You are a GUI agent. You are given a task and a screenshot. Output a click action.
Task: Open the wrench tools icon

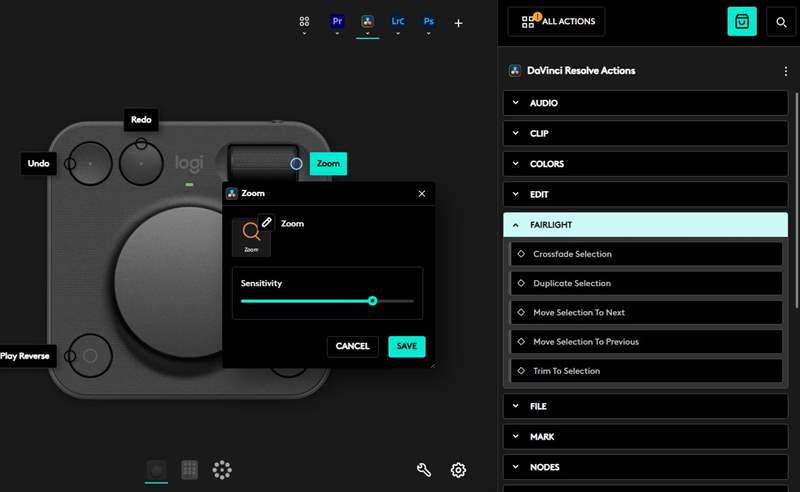pyautogui.click(x=423, y=470)
